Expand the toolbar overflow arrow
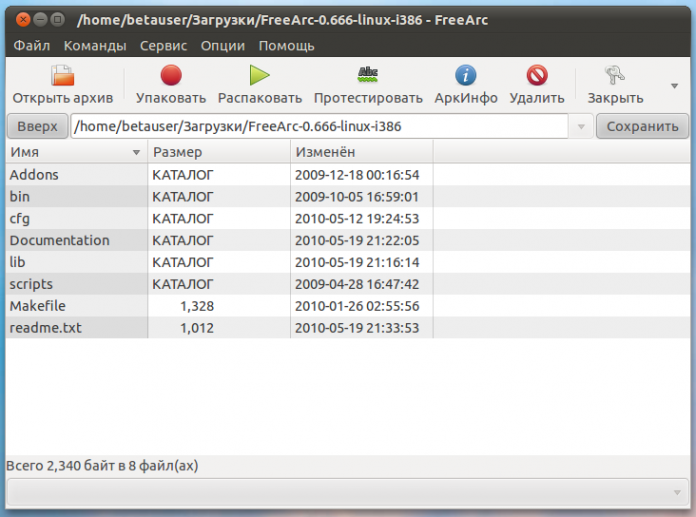This screenshot has height=517, width=696. (674, 86)
